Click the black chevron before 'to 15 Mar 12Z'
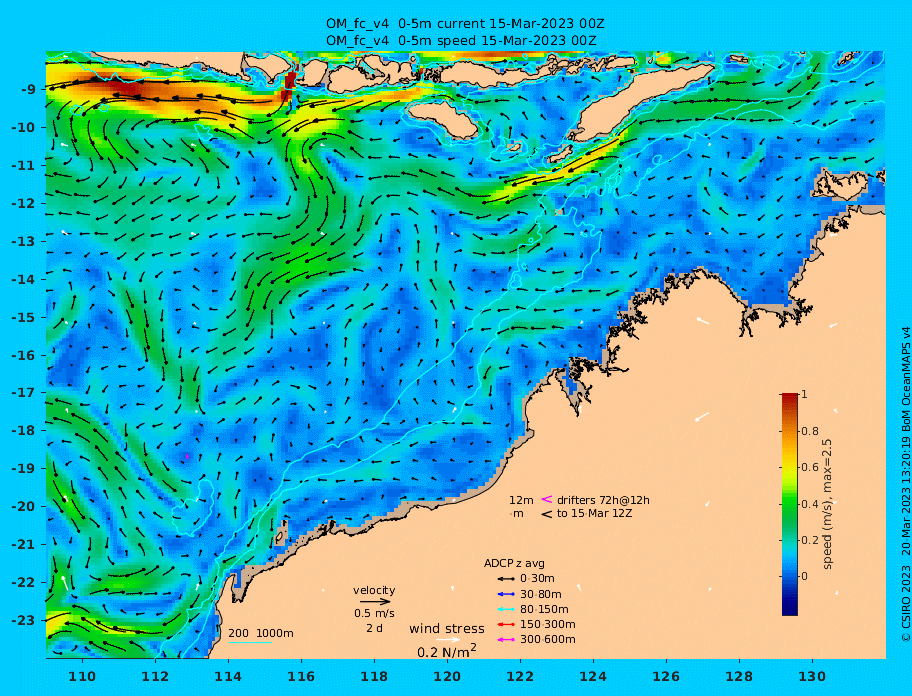Viewport: 912px width, 696px height. point(547,514)
